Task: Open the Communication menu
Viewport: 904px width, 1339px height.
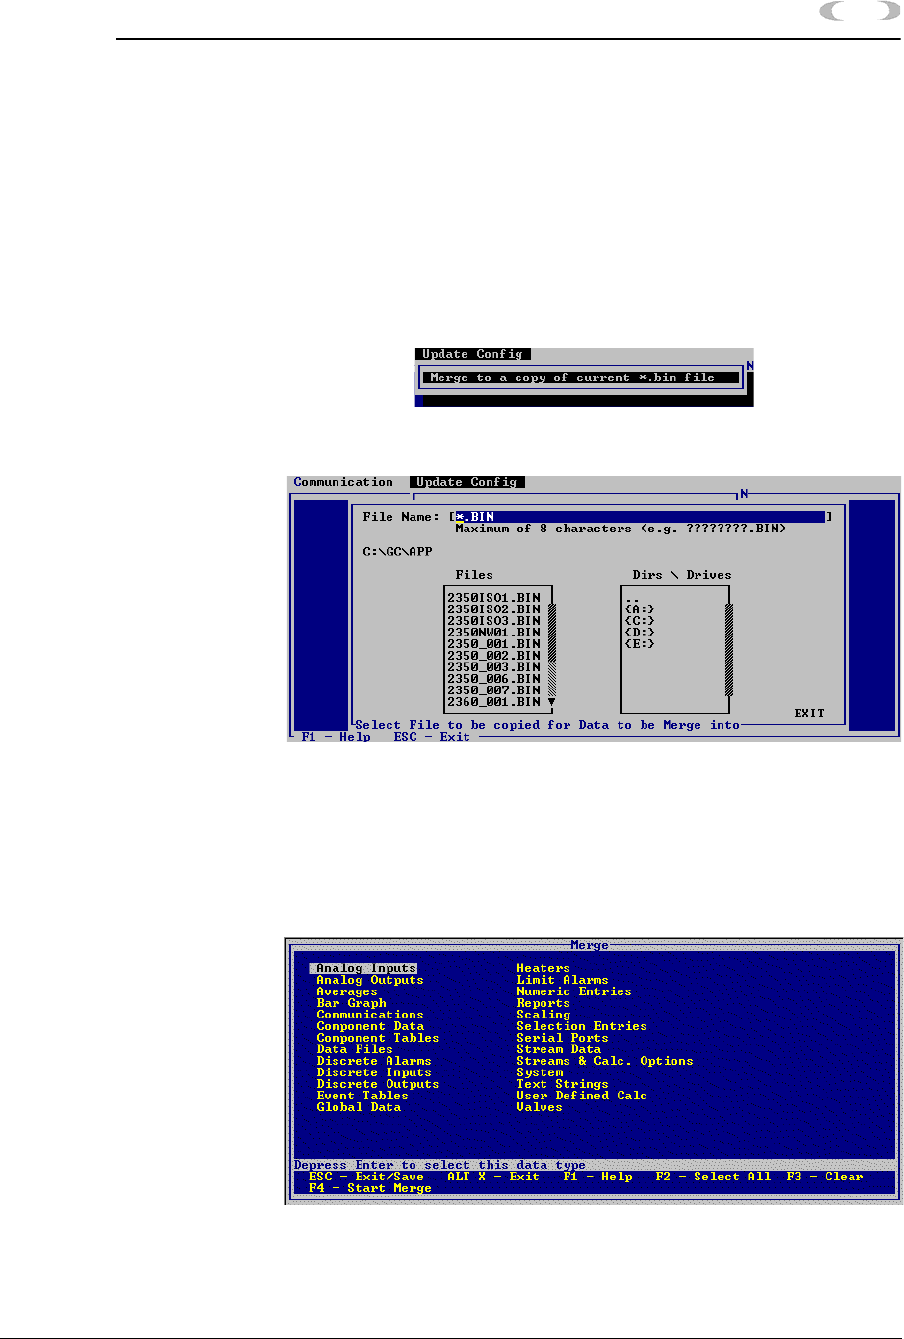Action: pos(343,482)
